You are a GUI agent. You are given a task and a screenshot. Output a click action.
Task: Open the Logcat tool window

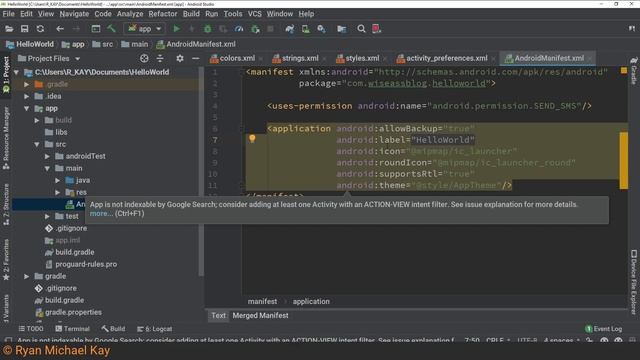[x=154, y=329]
